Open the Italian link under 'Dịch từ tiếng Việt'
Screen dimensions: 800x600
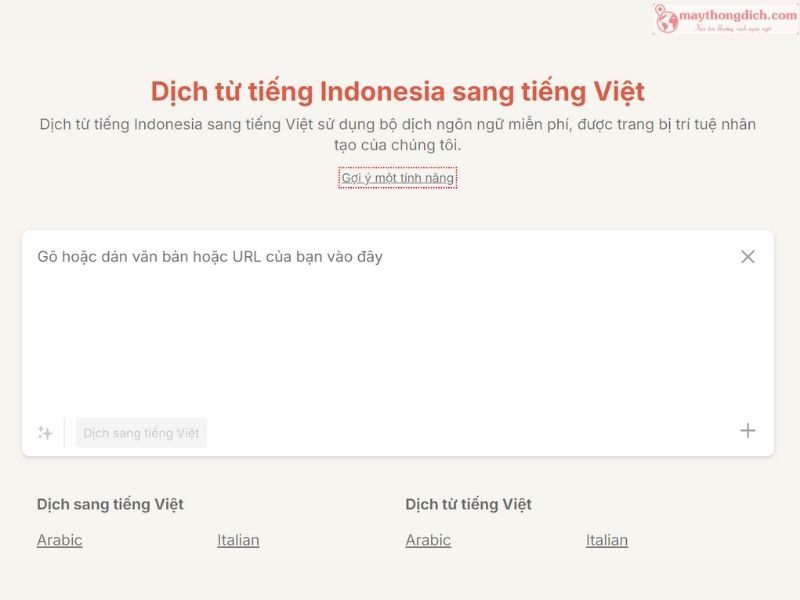point(607,540)
